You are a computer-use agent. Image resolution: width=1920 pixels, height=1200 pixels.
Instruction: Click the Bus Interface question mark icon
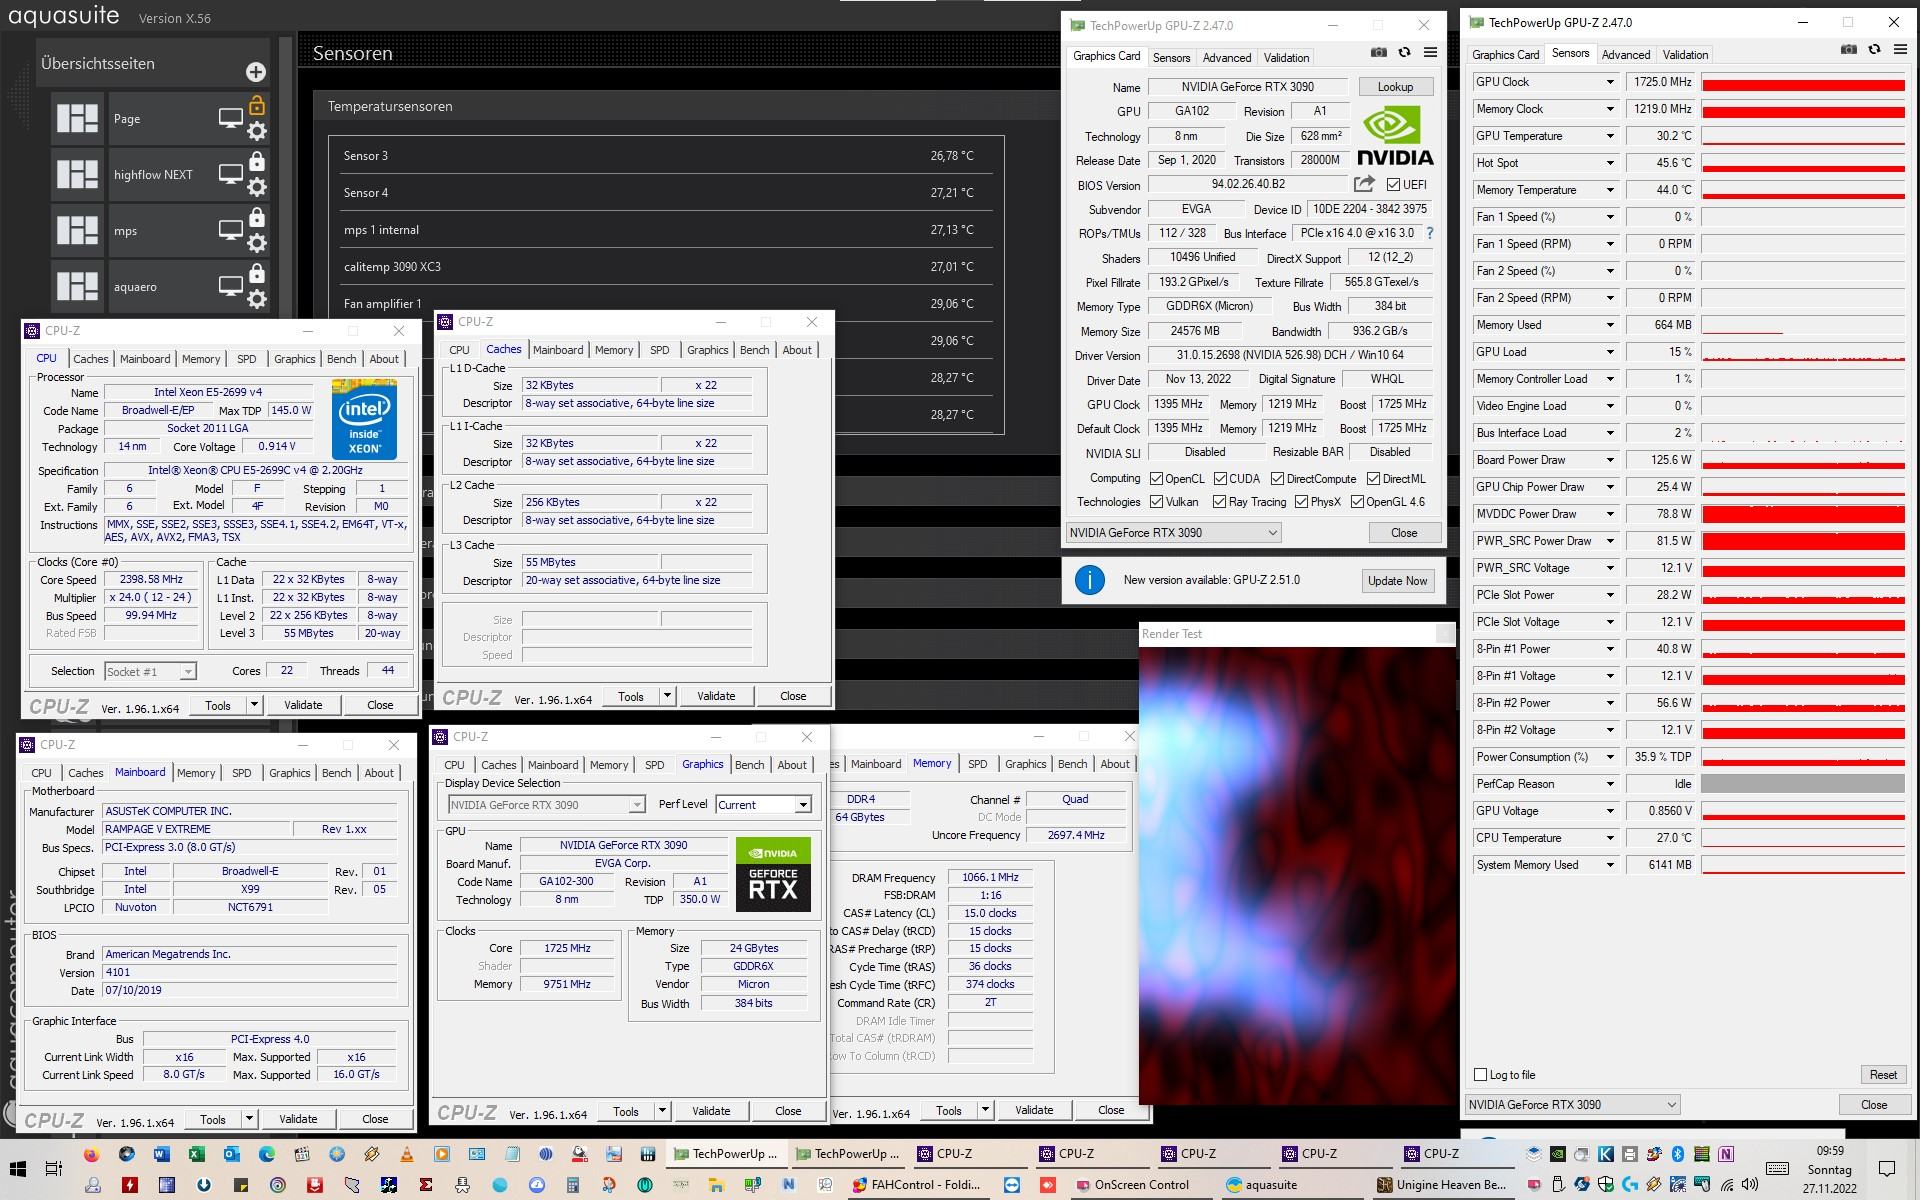click(x=1430, y=233)
